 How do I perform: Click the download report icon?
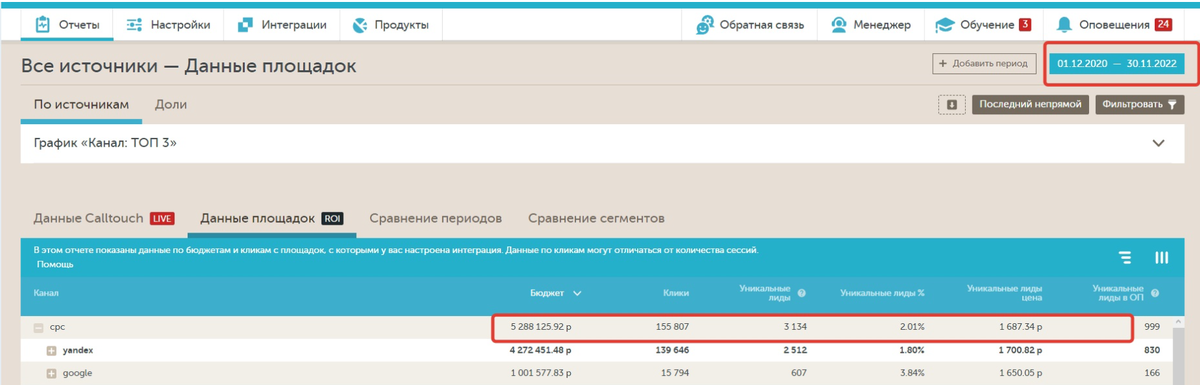tap(952, 104)
